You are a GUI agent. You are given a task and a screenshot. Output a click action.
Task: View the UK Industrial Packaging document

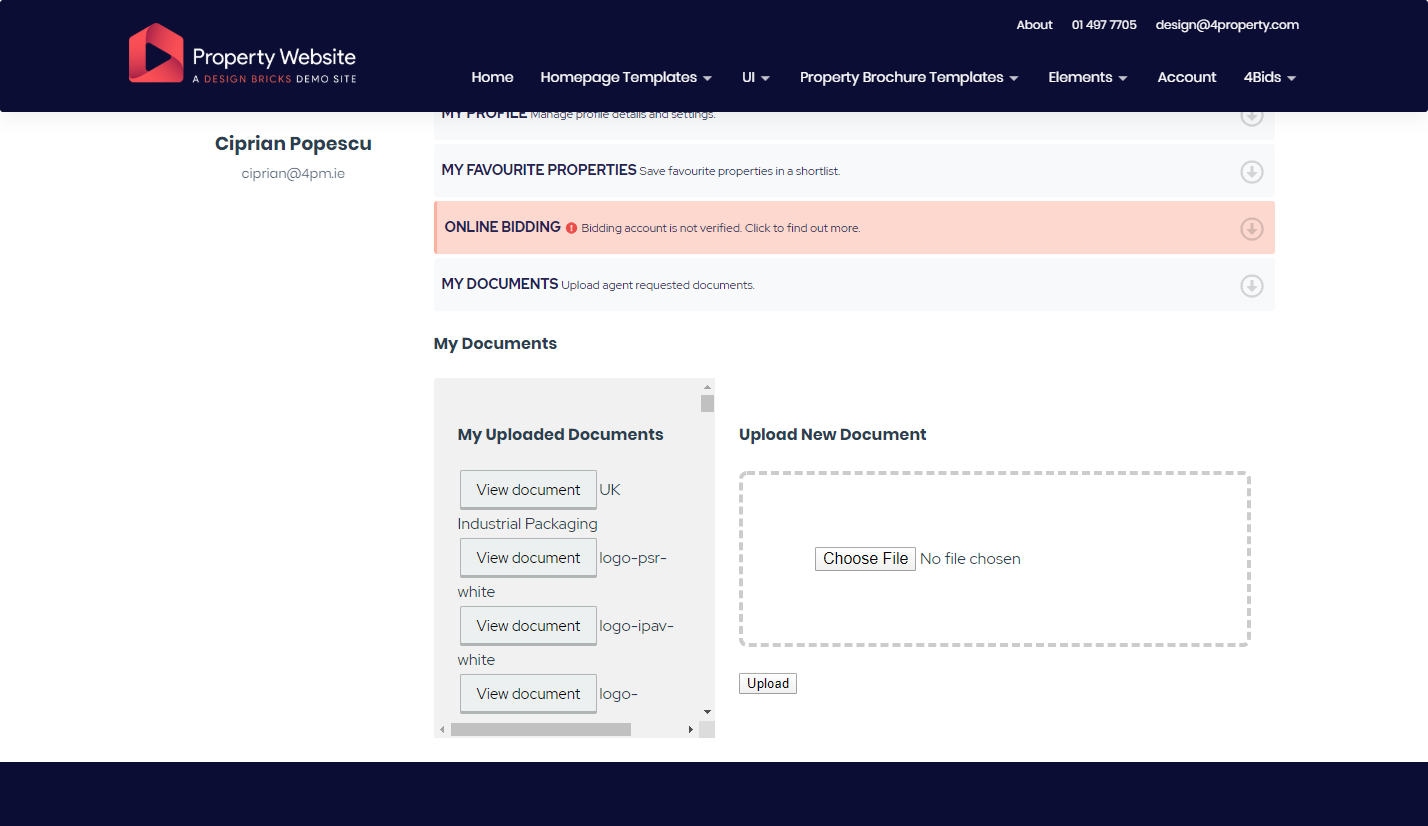click(528, 490)
